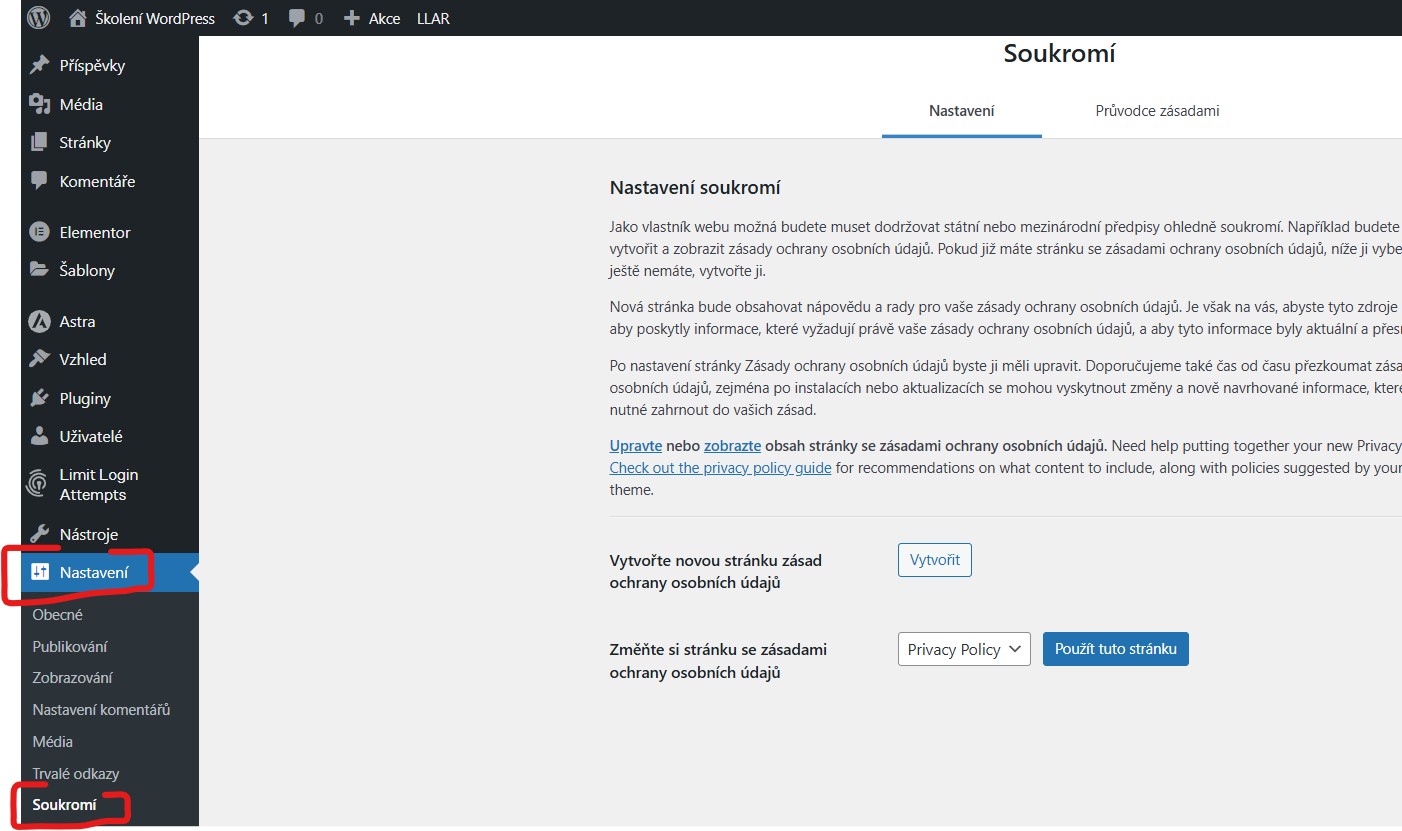The width and height of the screenshot is (1402, 831).
Task: Select the Nastavení tab under Soukromí
Action: [x=961, y=110]
